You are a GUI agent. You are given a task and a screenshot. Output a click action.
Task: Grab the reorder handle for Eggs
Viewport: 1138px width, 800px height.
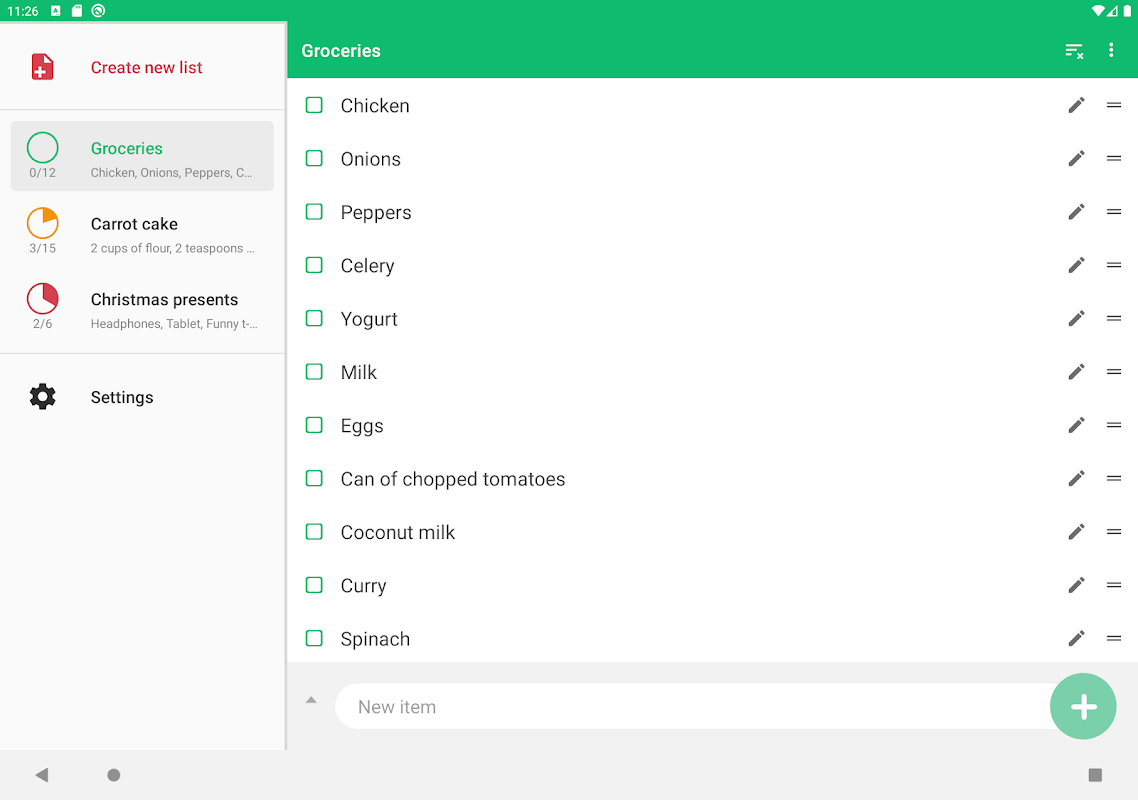point(1114,425)
